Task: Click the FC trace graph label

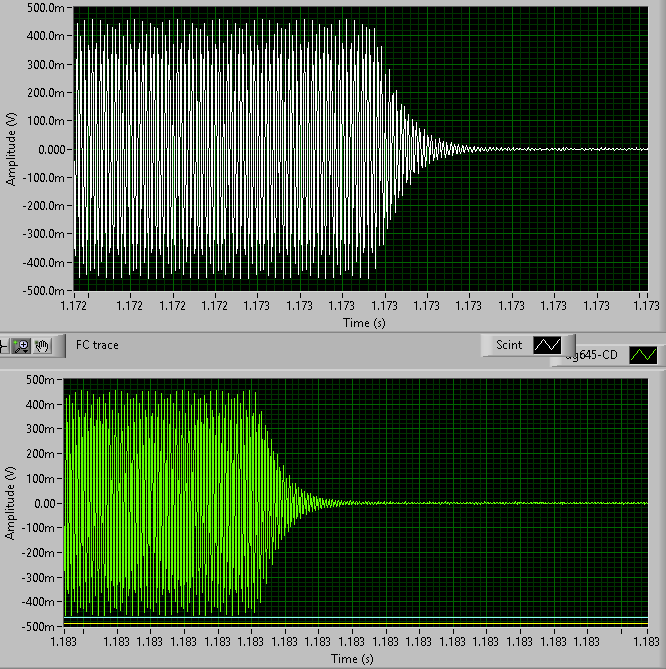Action: click(97, 345)
